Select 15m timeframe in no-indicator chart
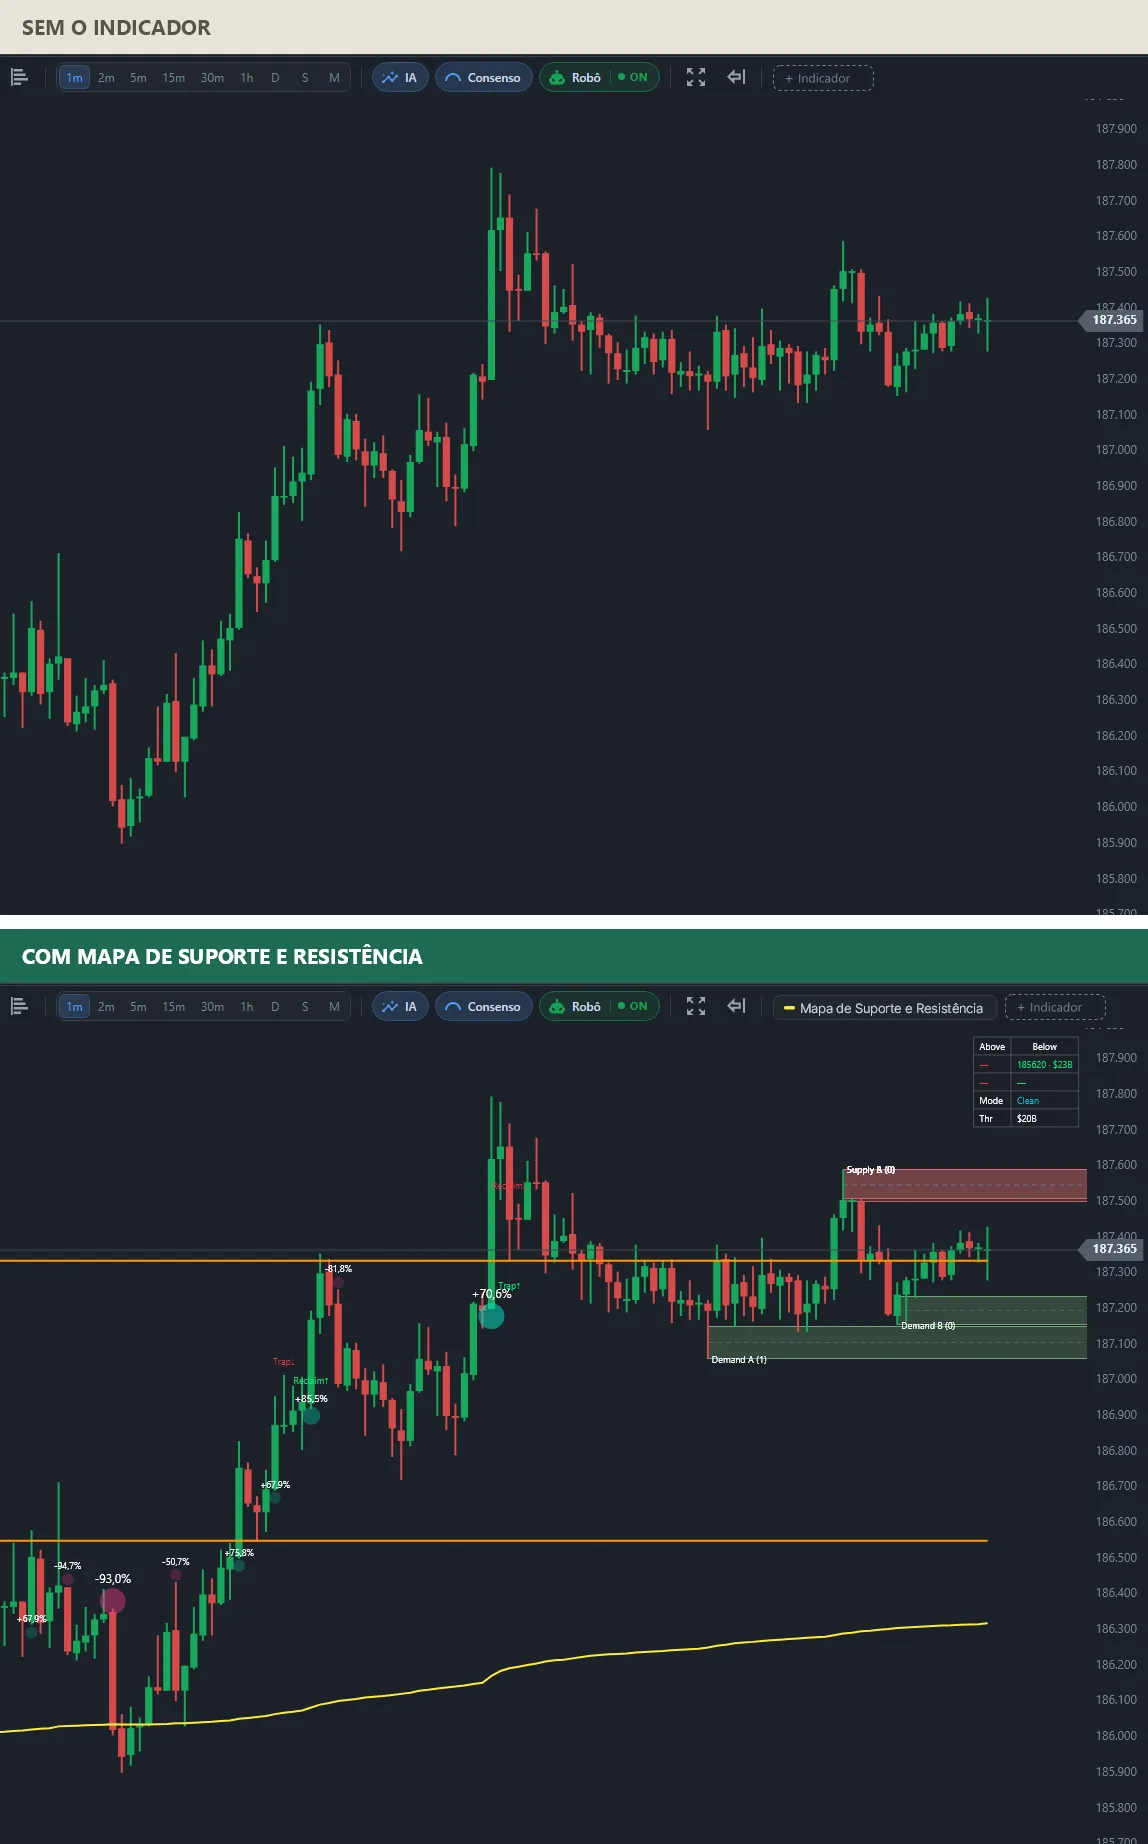This screenshot has width=1148, height=1844. click(174, 77)
